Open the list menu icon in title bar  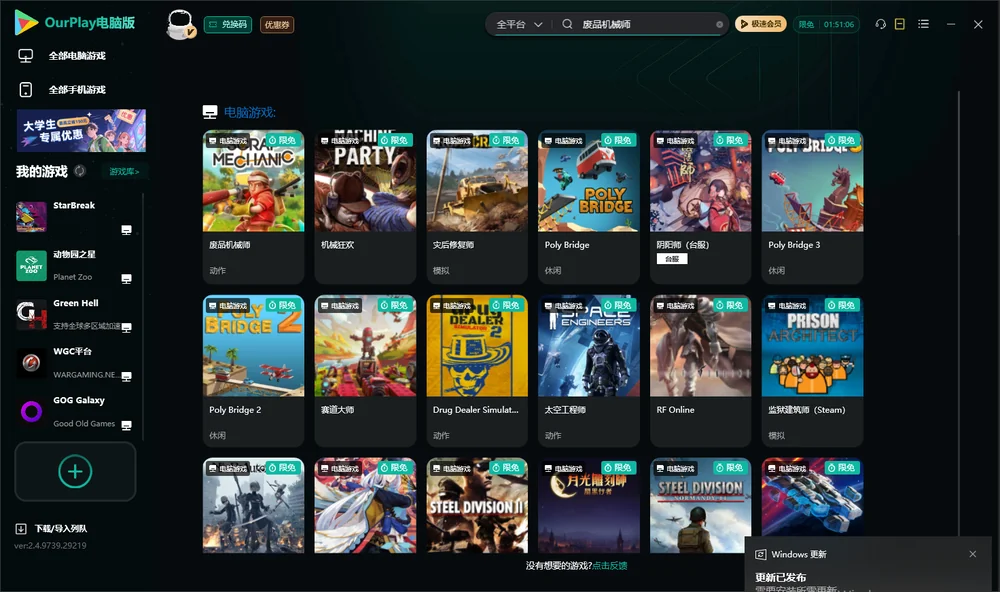coord(923,24)
